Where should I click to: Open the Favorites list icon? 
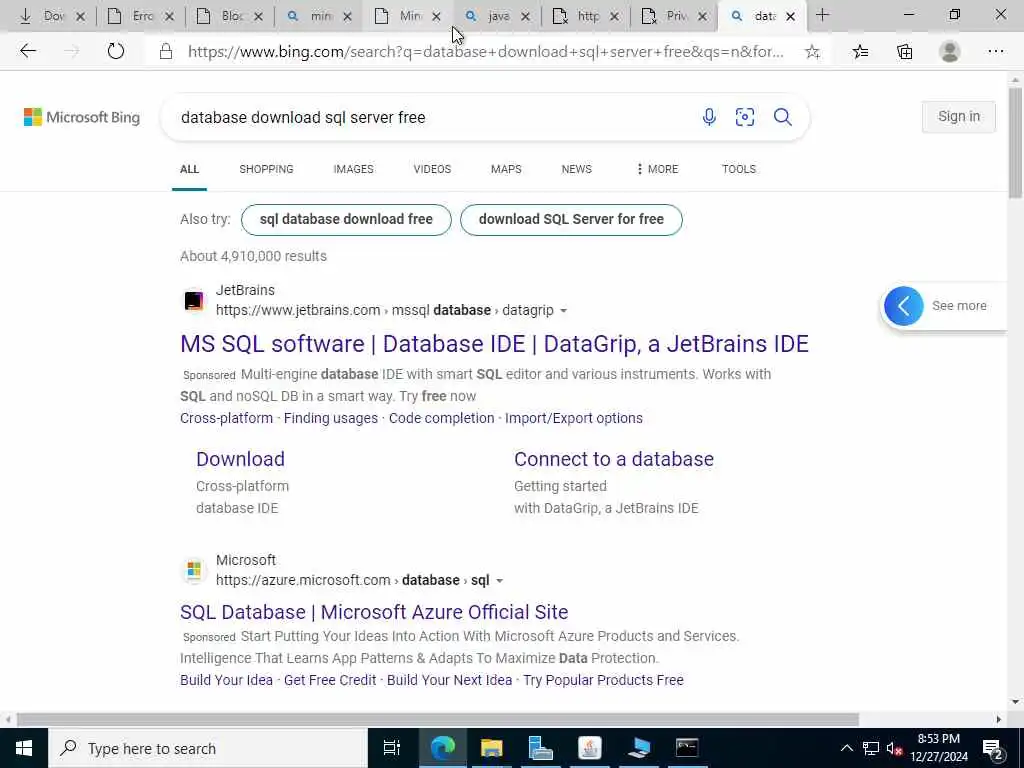tap(861, 52)
